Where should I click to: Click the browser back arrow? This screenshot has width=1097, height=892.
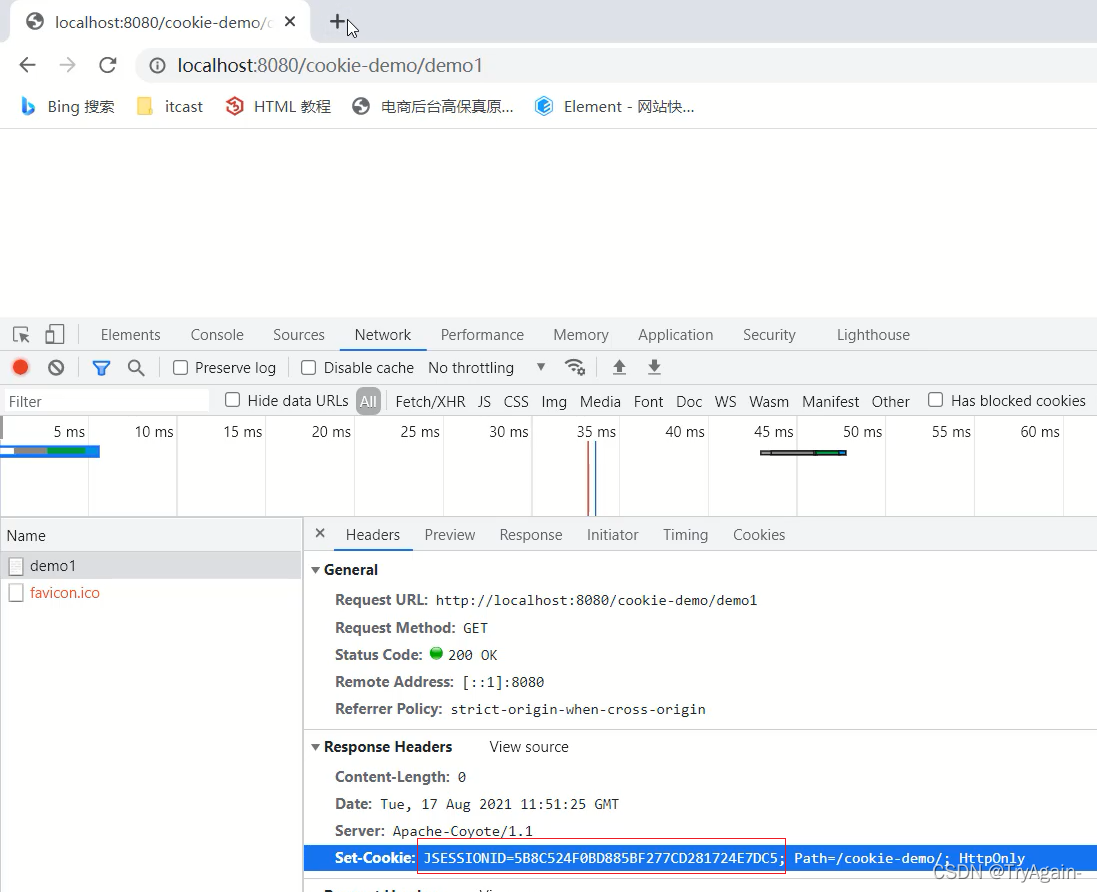[x=27, y=65]
